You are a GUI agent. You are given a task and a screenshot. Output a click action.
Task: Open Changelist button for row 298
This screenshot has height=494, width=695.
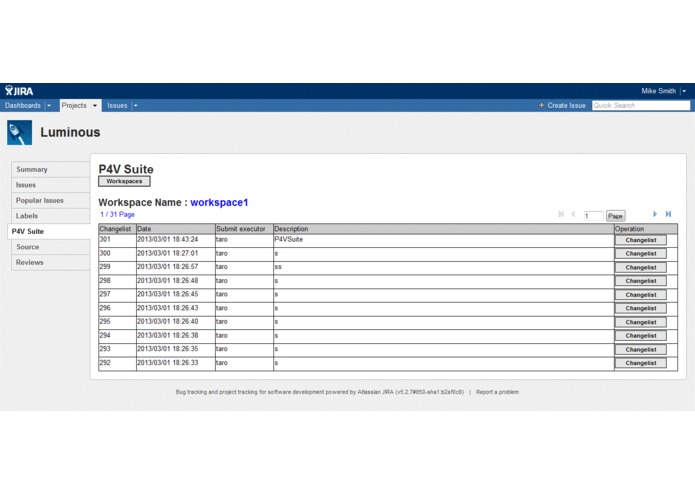640,281
